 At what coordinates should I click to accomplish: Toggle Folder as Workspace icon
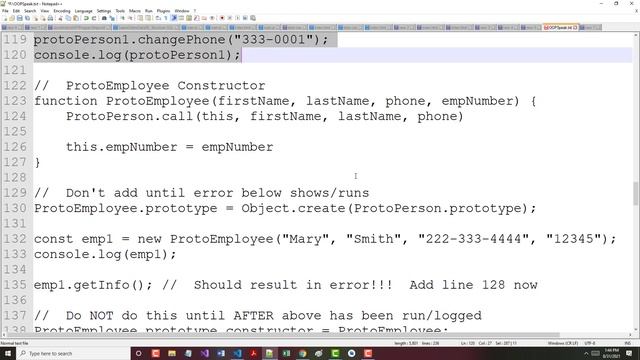point(204,18)
